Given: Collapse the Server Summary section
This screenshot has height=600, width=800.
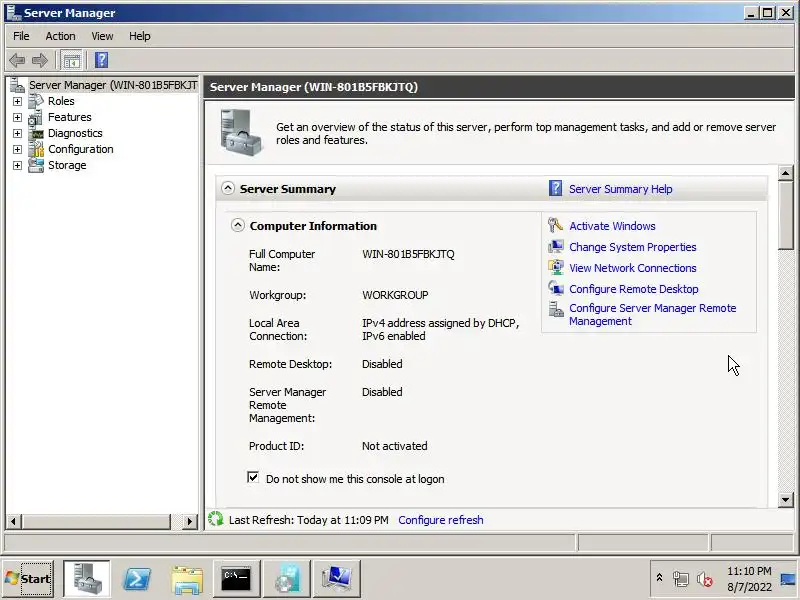Looking at the screenshot, I should pos(228,188).
